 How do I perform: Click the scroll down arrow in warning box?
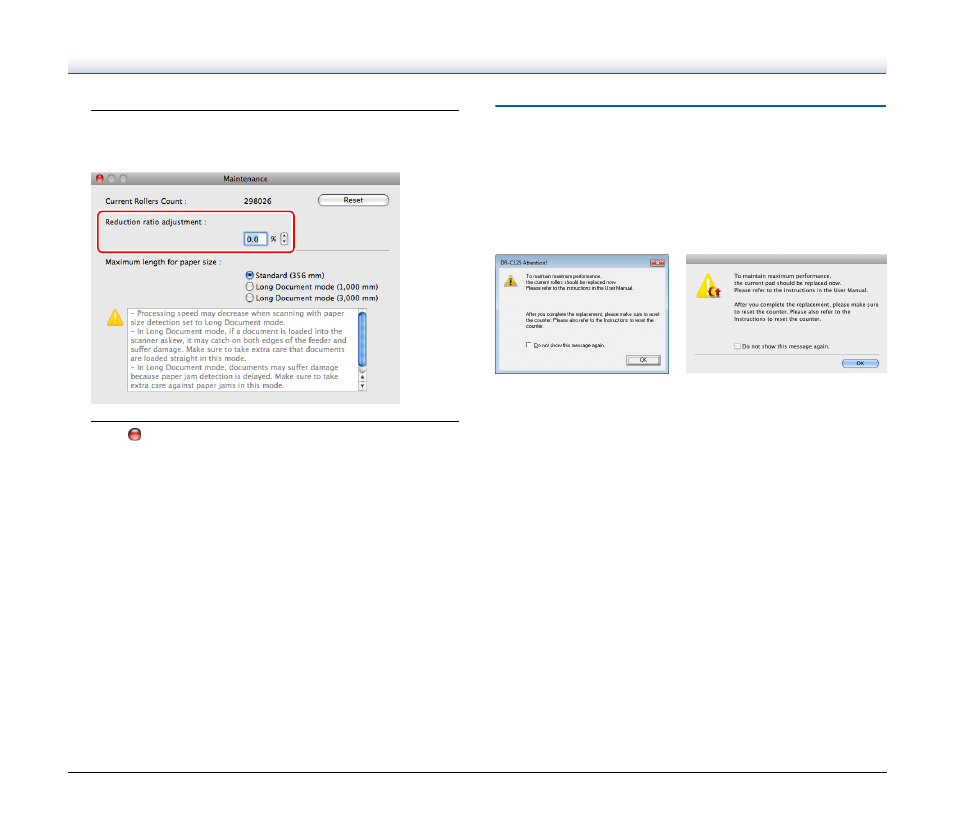[x=363, y=386]
